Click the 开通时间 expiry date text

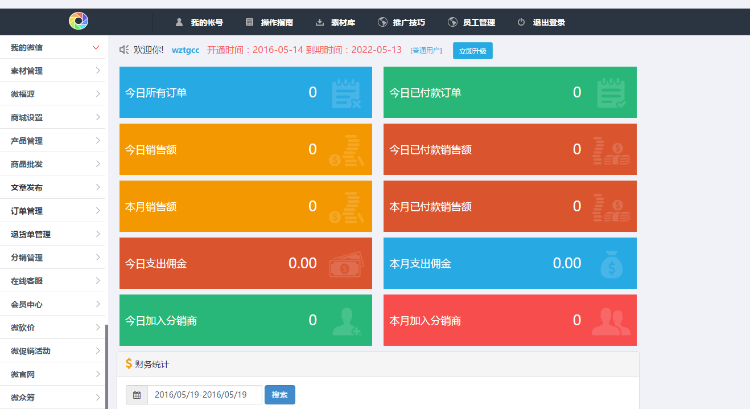pyautogui.click(x=304, y=50)
